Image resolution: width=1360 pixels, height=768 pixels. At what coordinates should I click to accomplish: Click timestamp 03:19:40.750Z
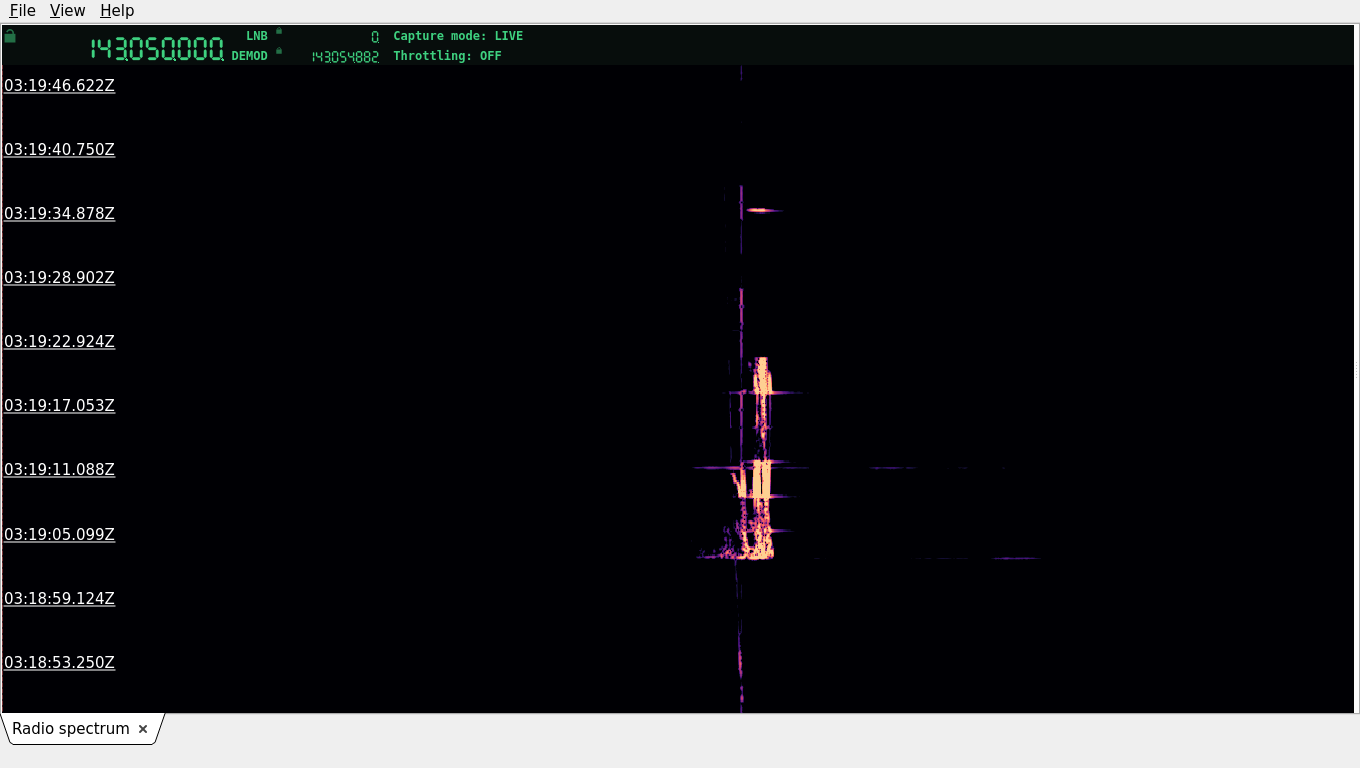pos(60,150)
